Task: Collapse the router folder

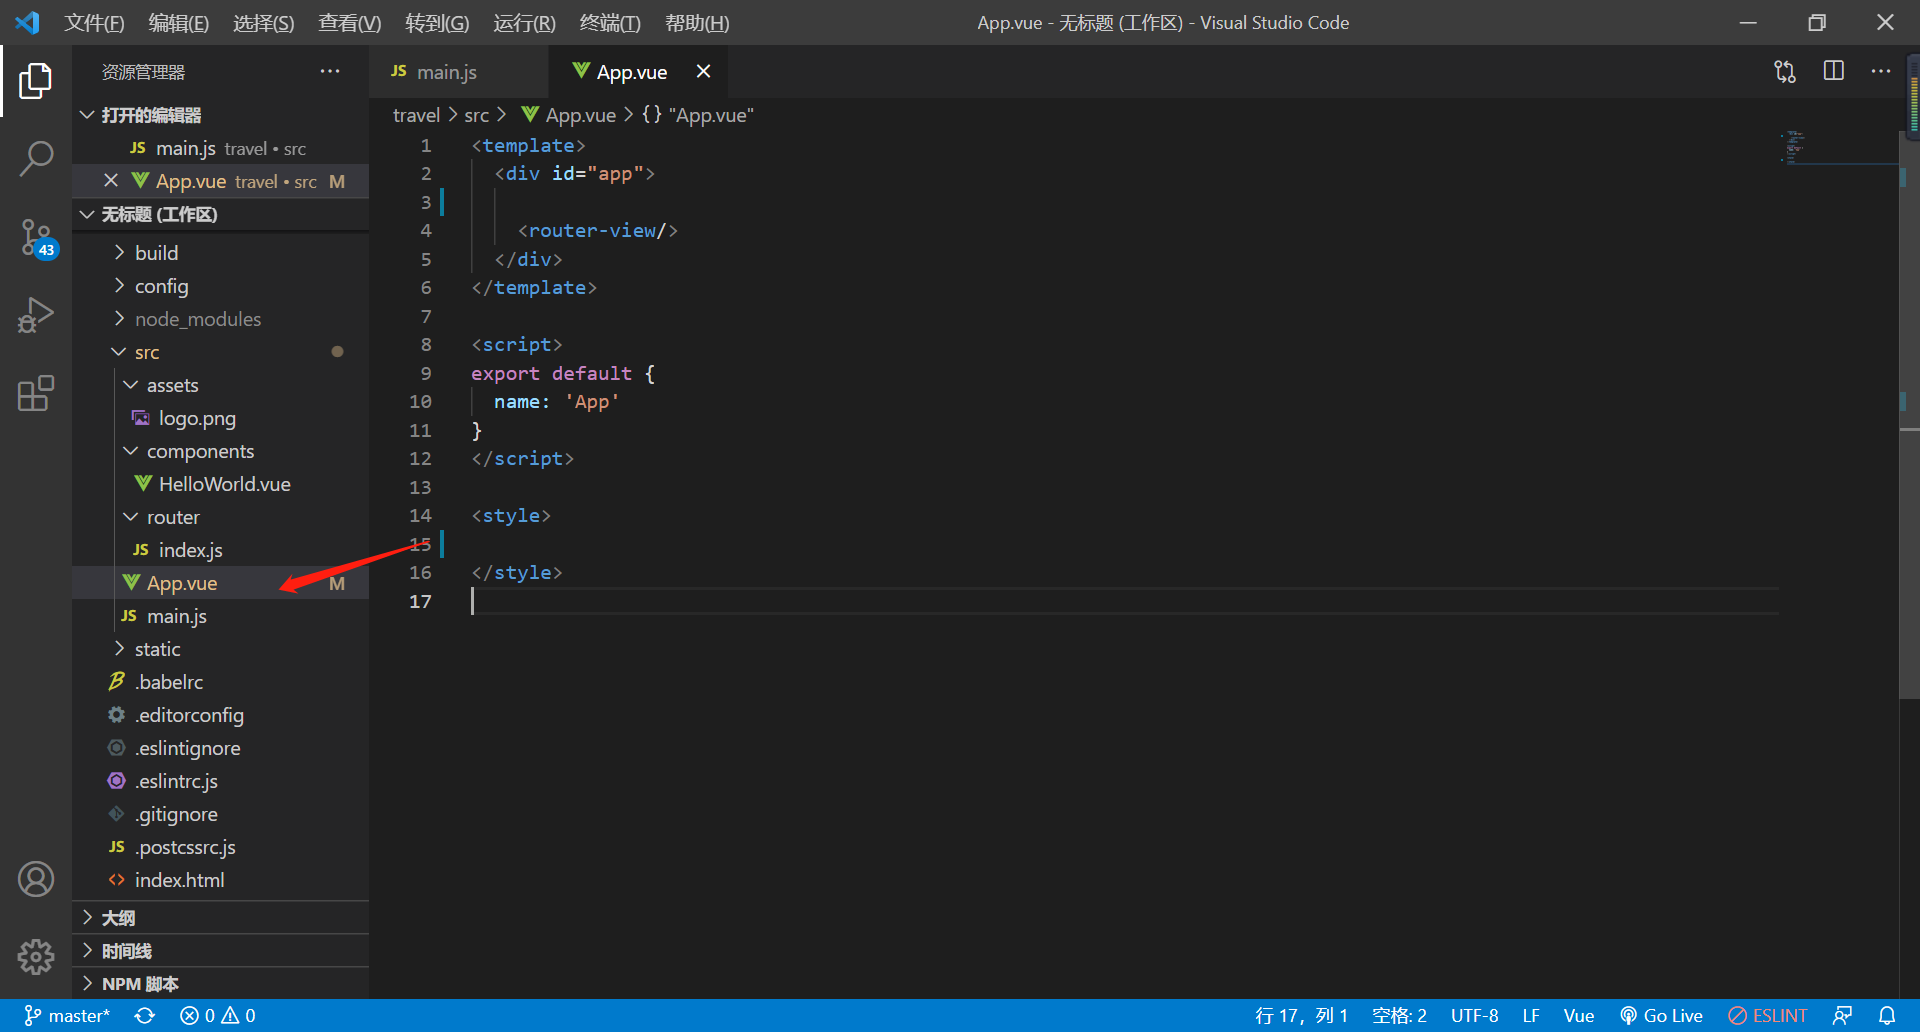Action: [220, 517]
